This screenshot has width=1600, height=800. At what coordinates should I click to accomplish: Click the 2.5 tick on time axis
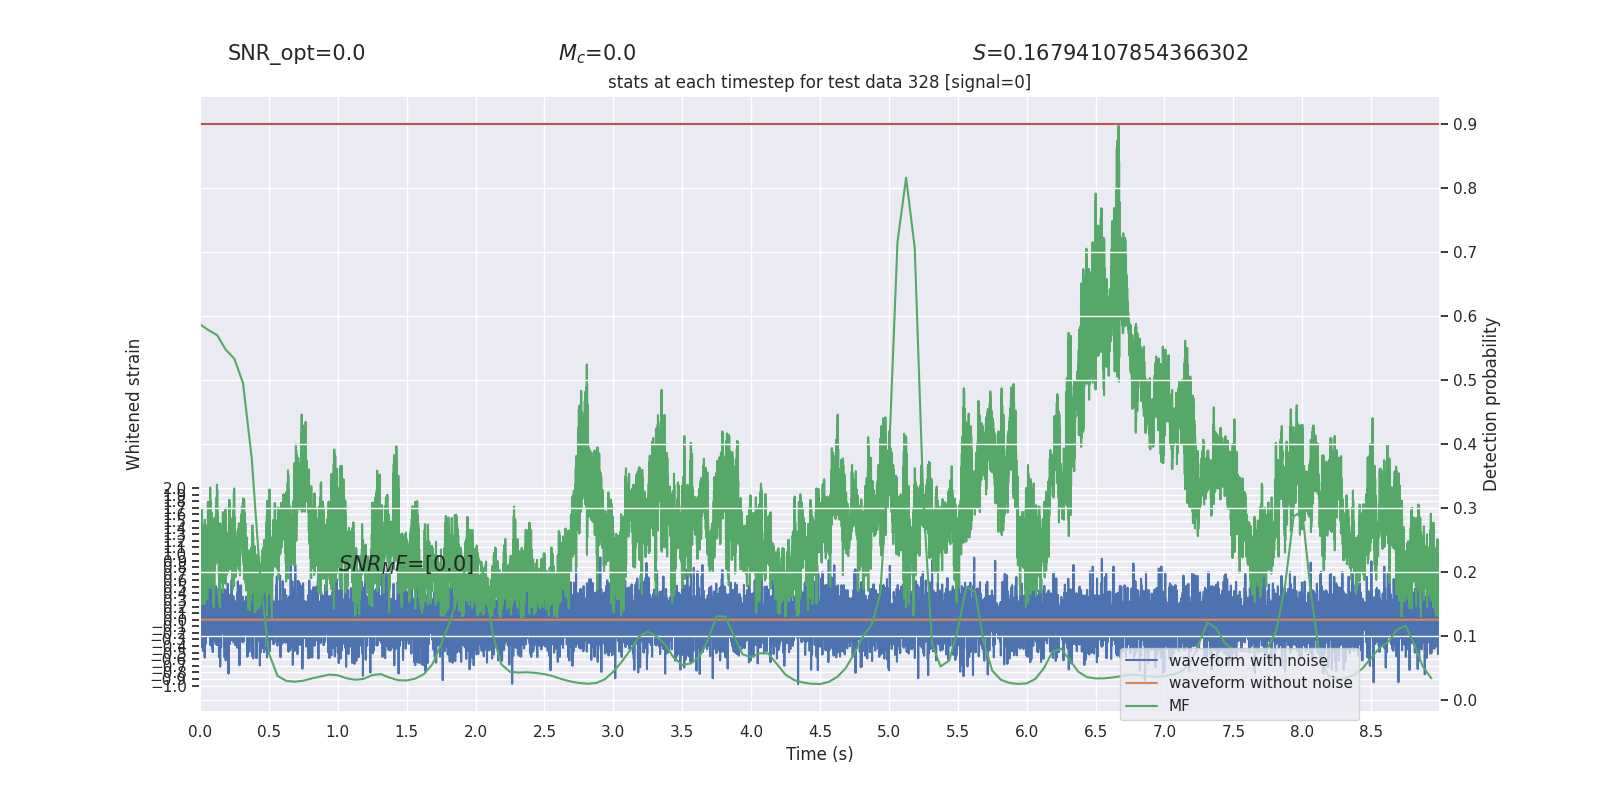(x=544, y=731)
